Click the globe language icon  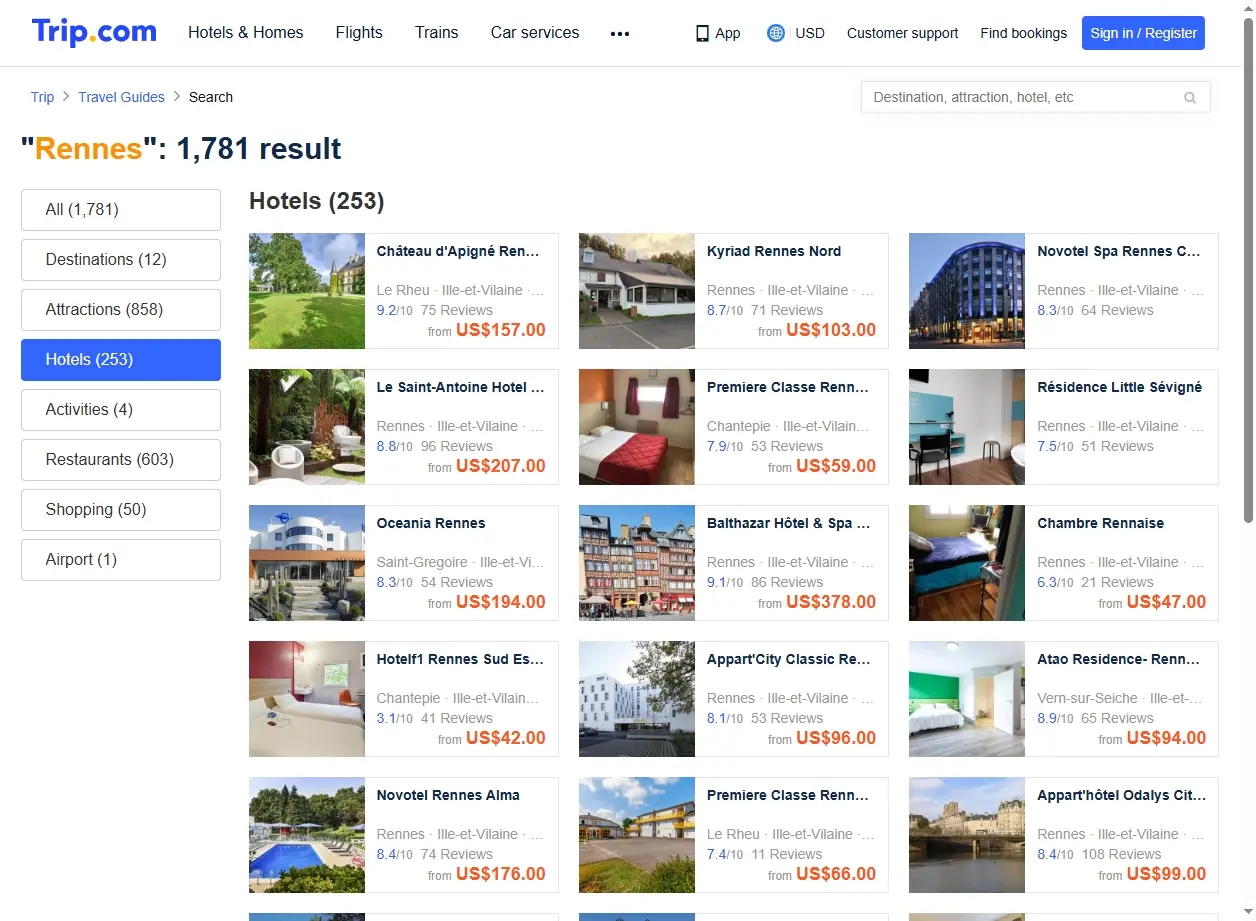coord(775,33)
